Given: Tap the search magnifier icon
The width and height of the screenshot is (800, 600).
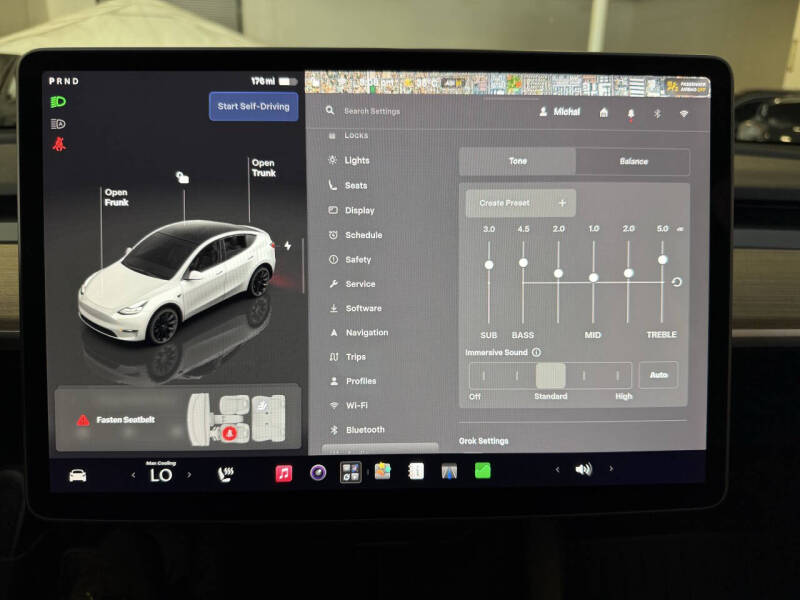Looking at the screenshot, I should coord(330,110).
